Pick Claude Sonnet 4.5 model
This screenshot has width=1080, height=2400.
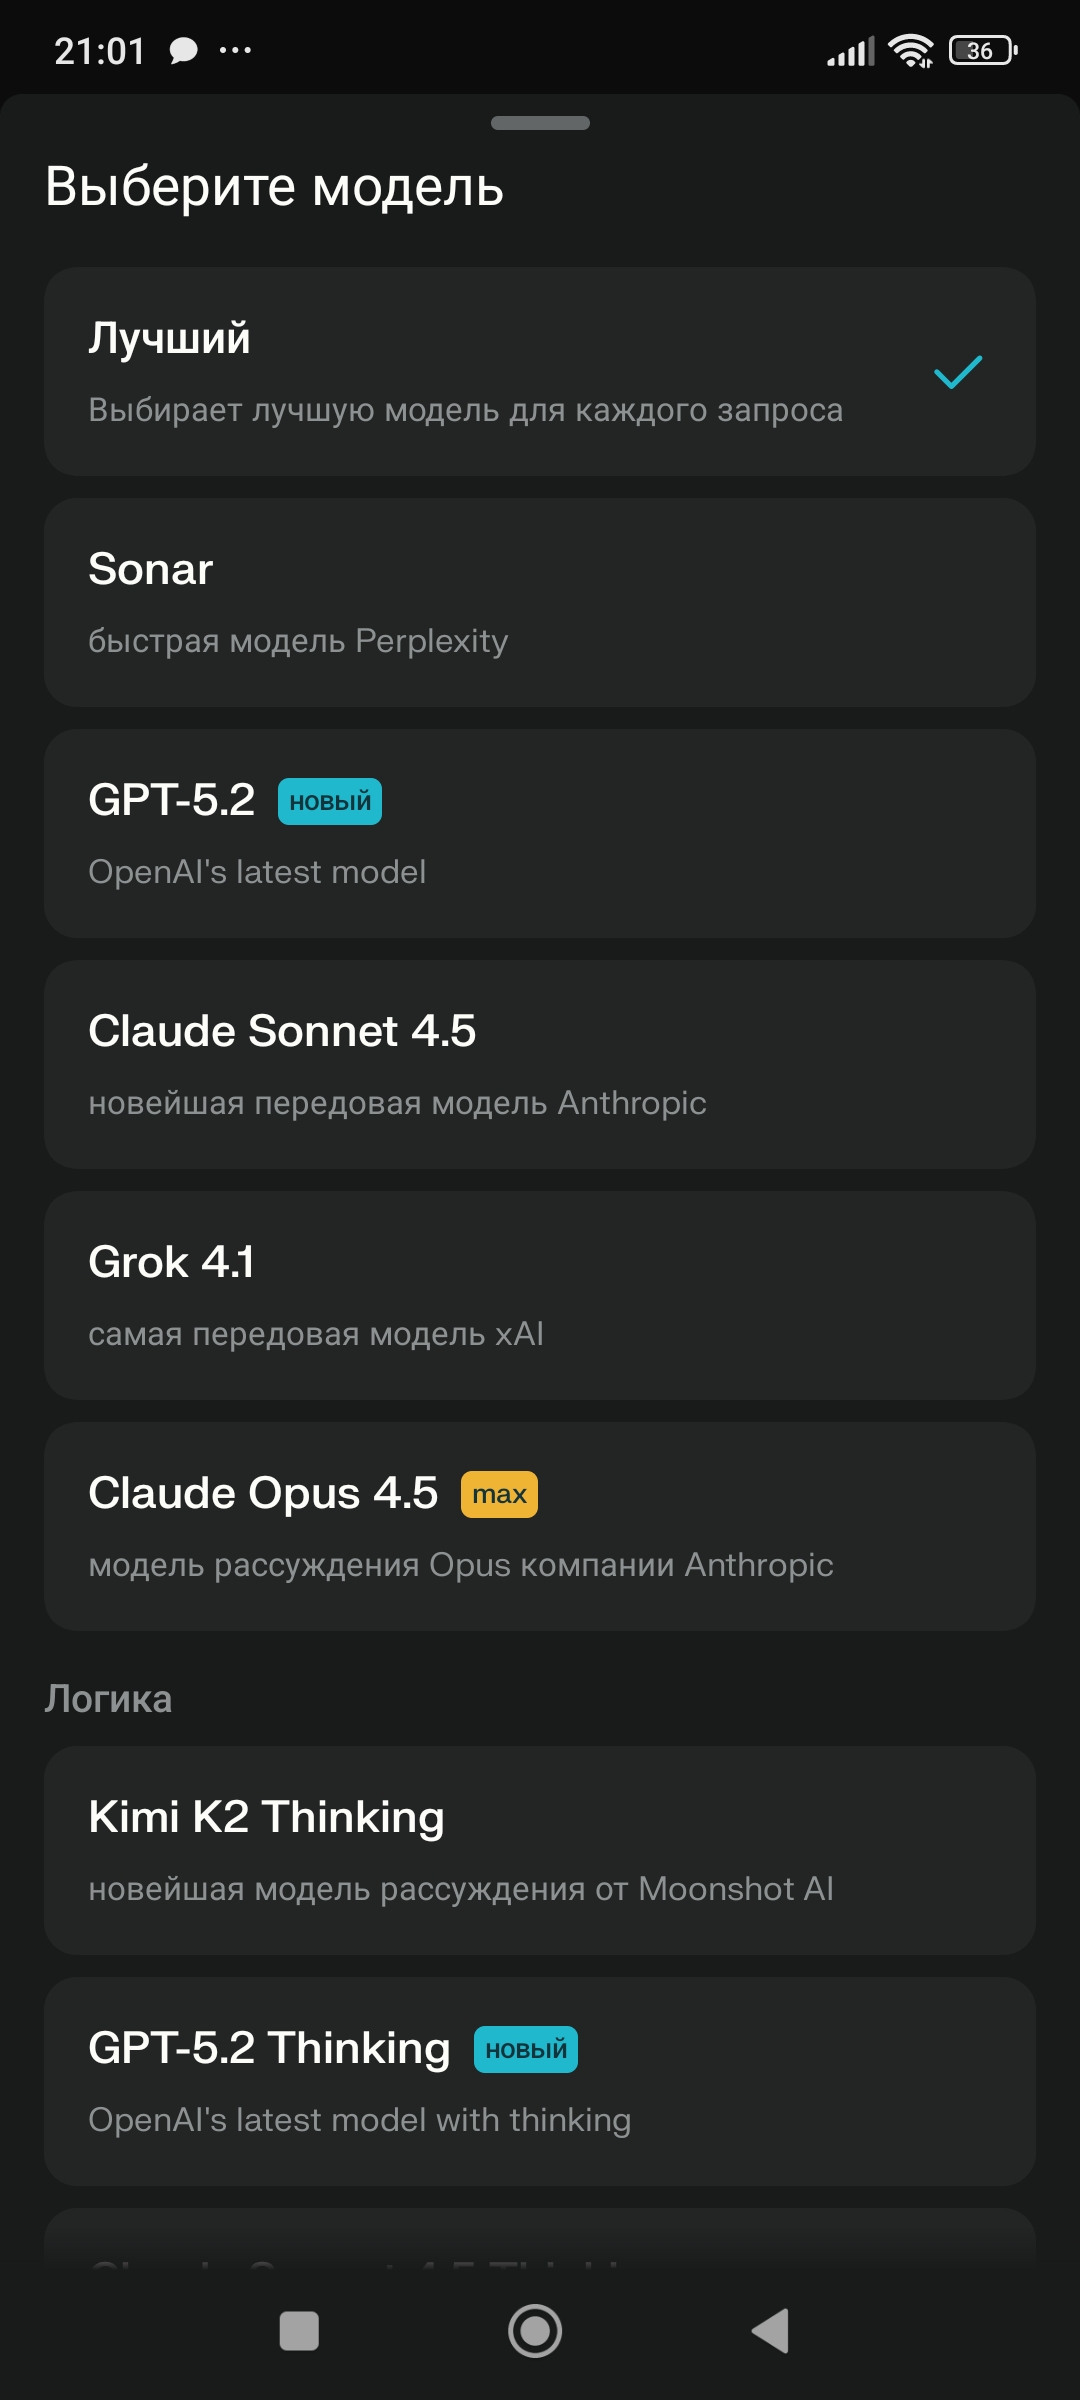click(540, 1065)
